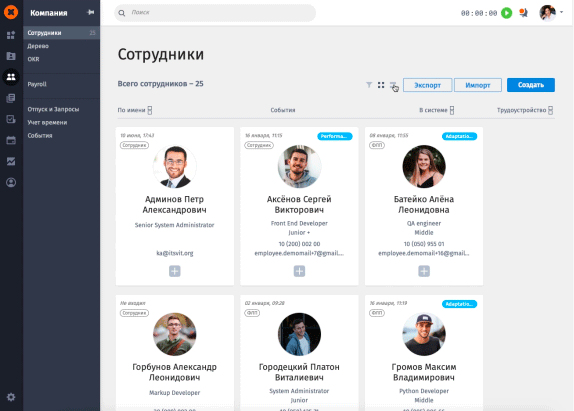Image resolution: width=574 pixels, height=411 pixels.
Task: Open settings gear at sidebar bottom
Action: coord(11,397)
